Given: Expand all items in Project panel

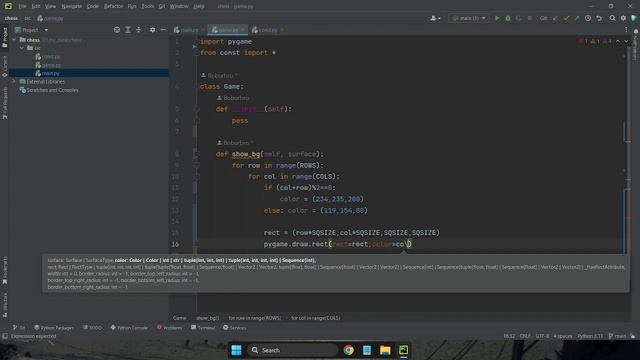Looking at the screenshot, I should tap(128, 30).
